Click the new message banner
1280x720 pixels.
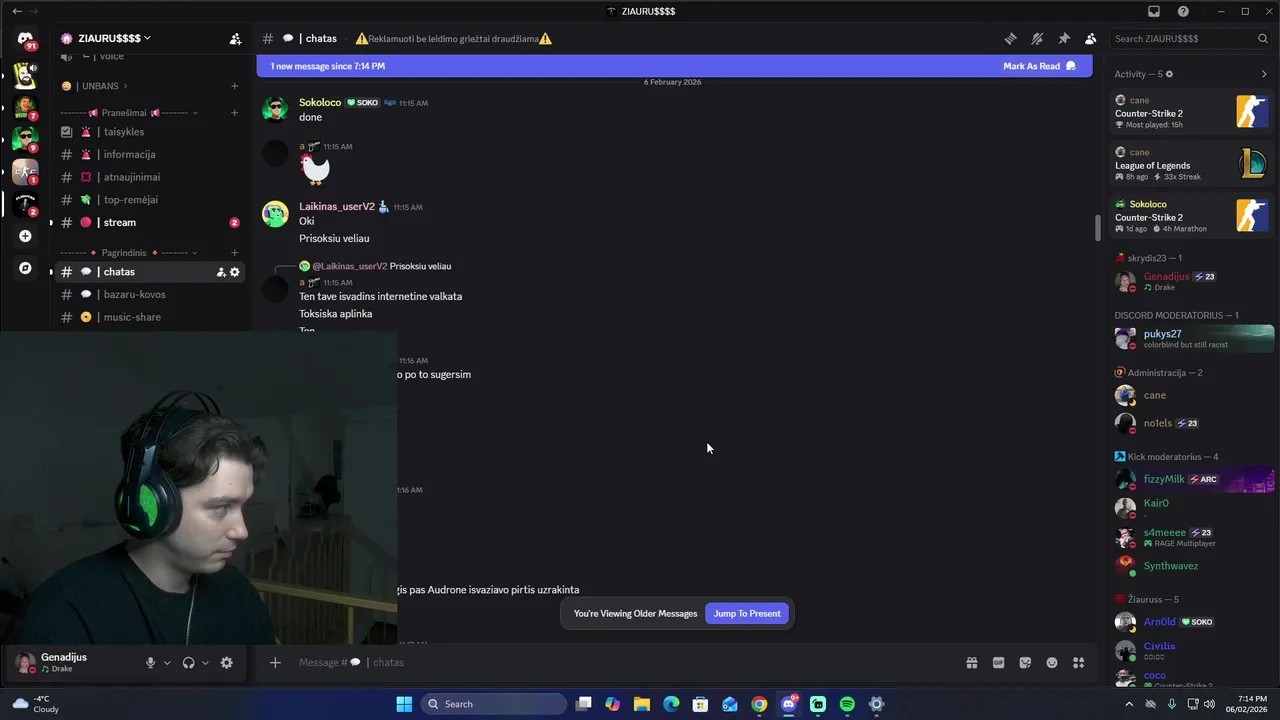pyautogui.click(x=674, y=66)
